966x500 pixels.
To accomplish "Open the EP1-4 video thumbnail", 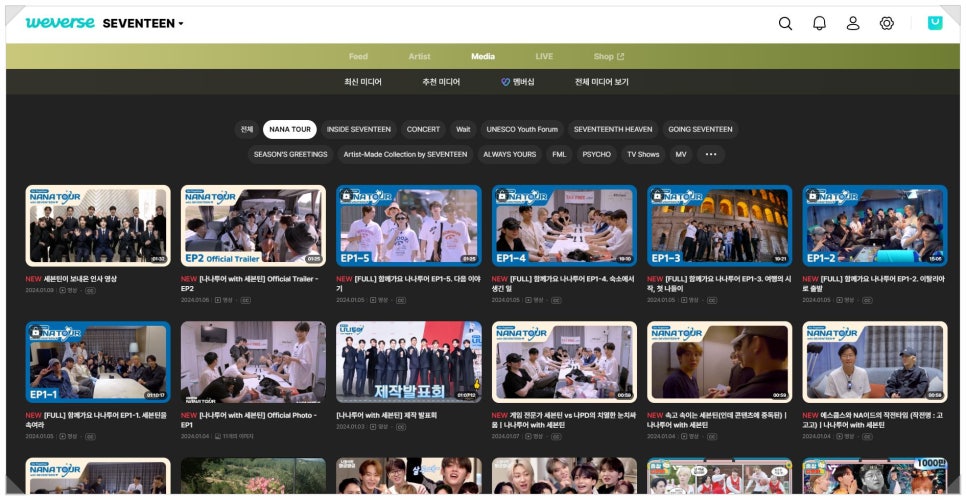I will [x=564, y=226].
